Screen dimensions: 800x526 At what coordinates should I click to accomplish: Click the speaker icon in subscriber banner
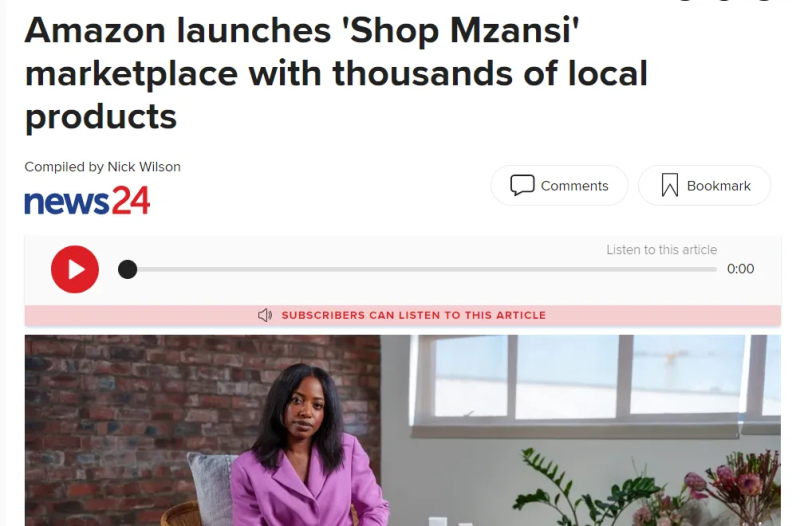point(265,315)
